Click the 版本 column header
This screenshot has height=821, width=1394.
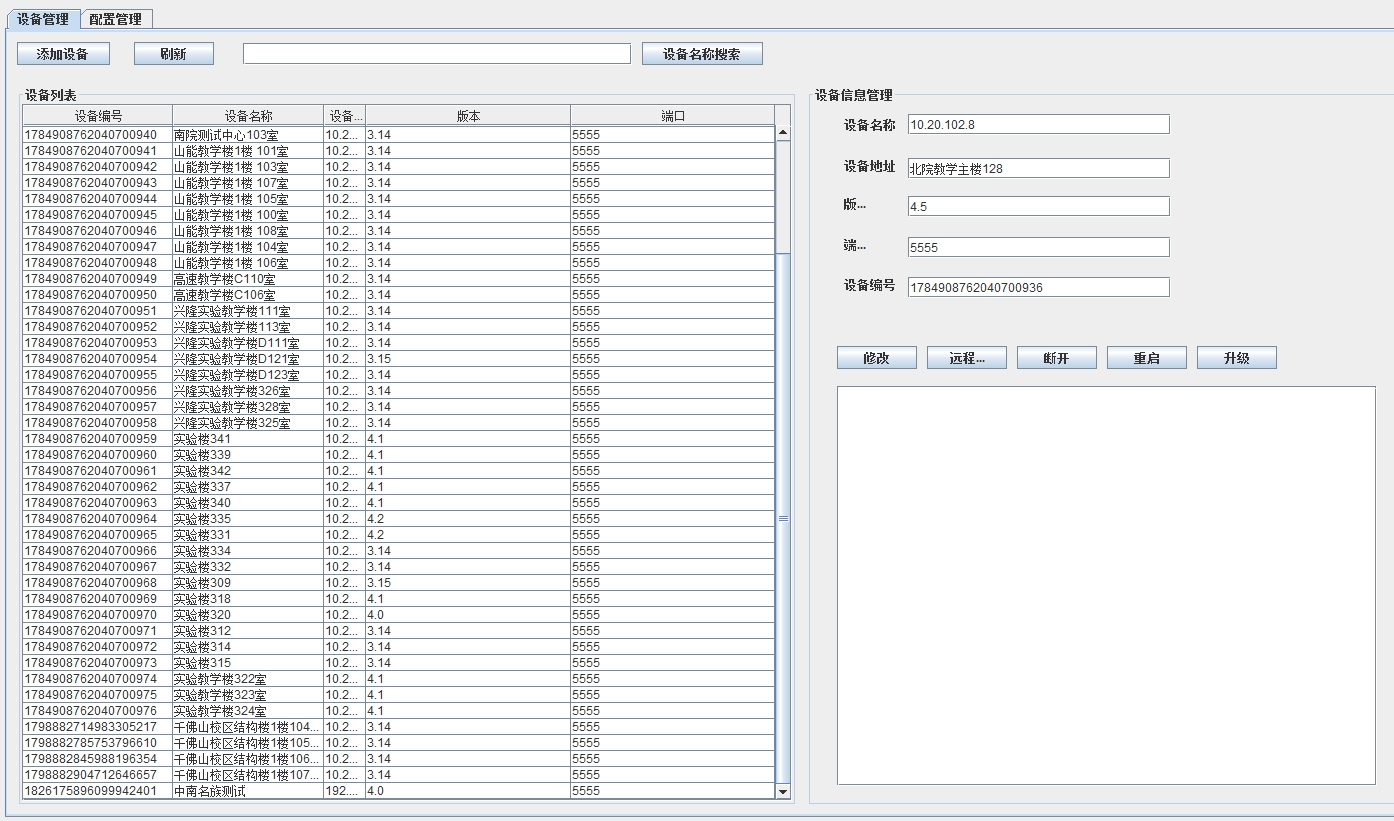pos(468,116)
